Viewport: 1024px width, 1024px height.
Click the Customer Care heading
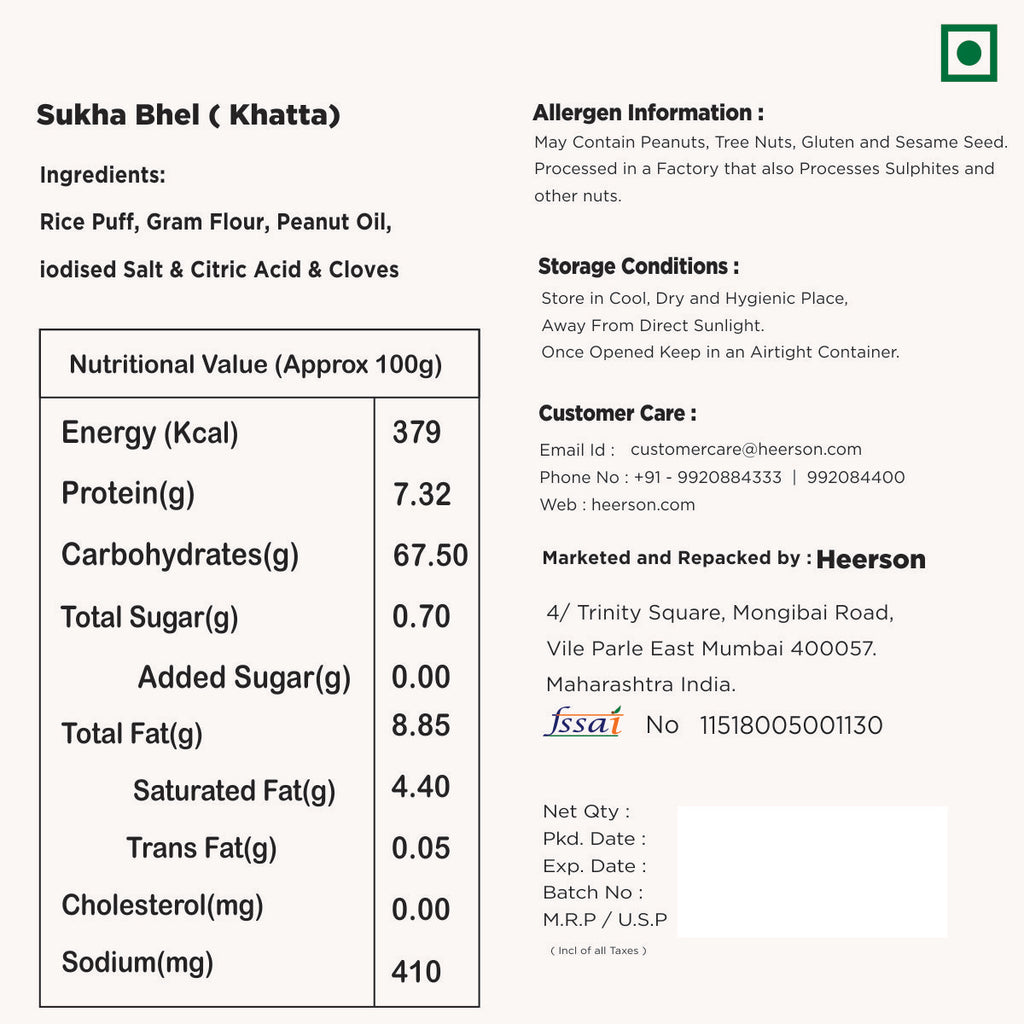click(617, 414)
